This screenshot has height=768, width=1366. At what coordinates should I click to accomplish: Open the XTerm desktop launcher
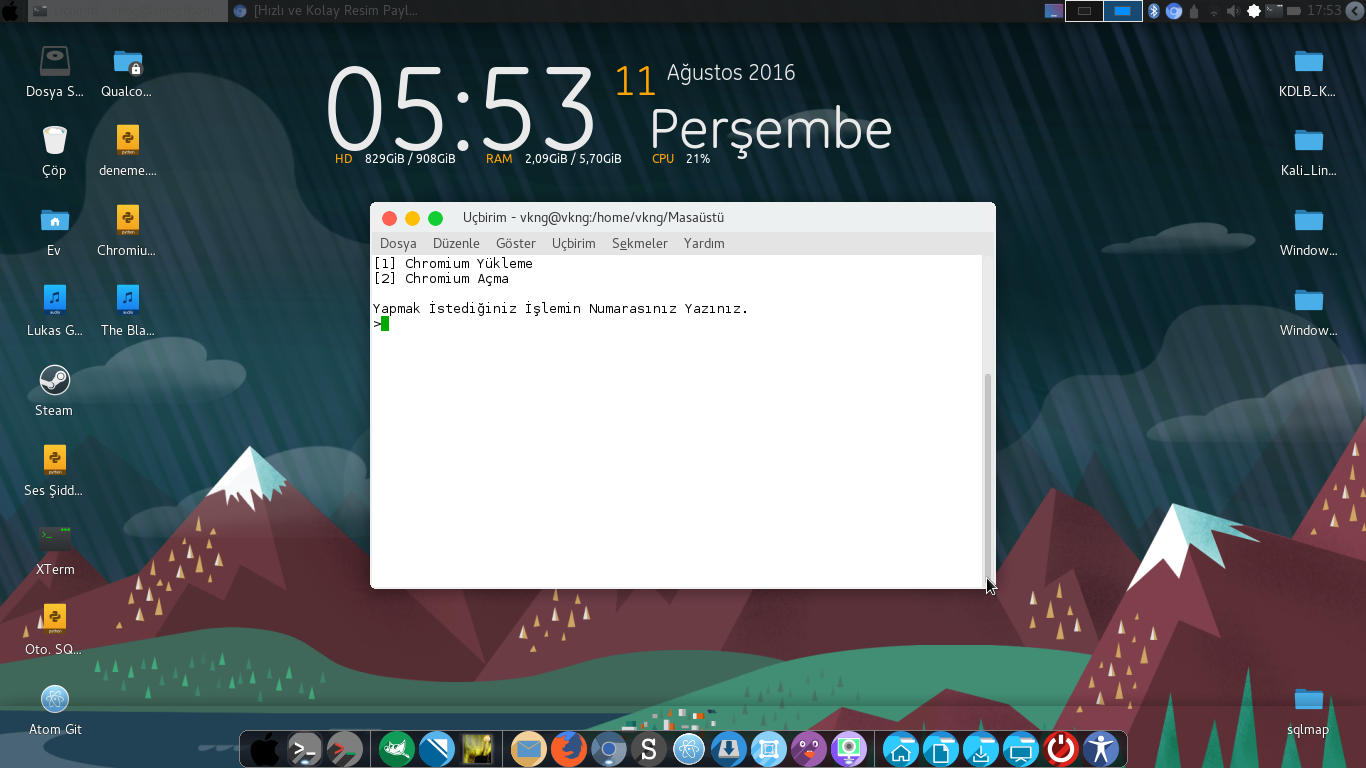pyautogui.click(x=55, y=538)
